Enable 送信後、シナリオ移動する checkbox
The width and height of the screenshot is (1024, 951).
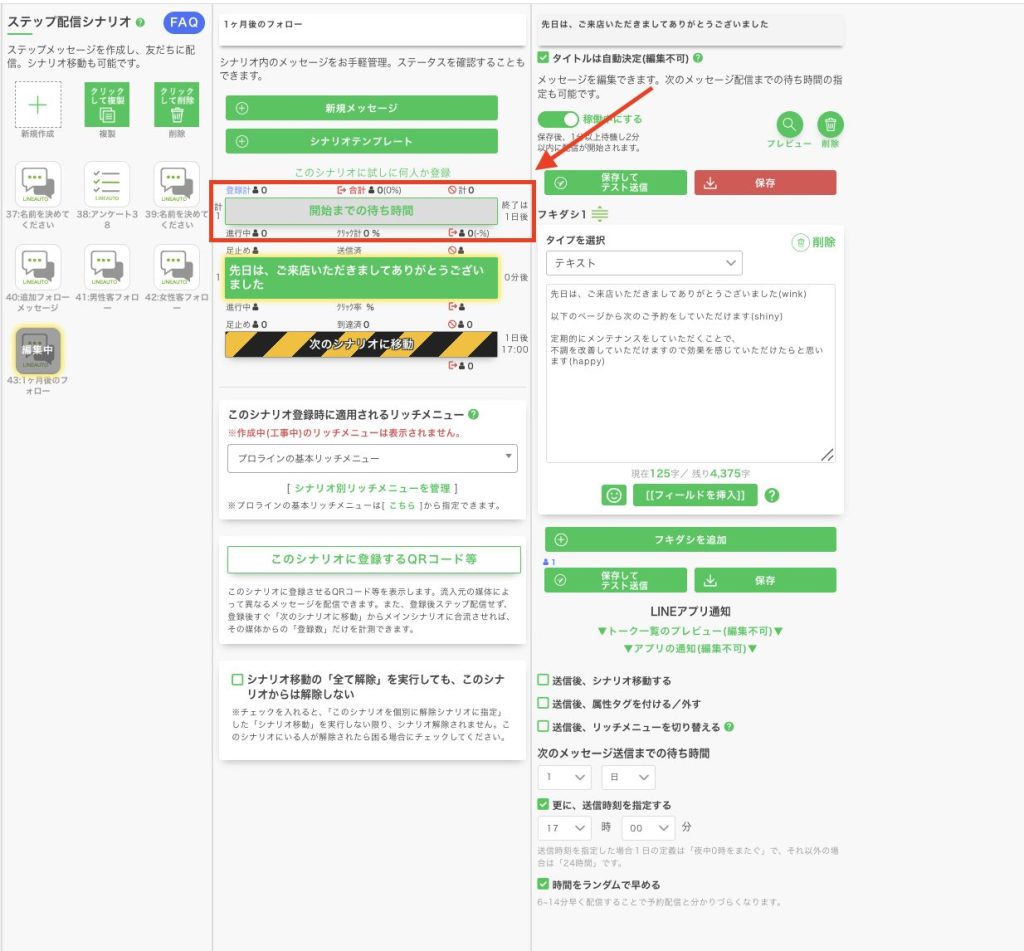[544, 680]
